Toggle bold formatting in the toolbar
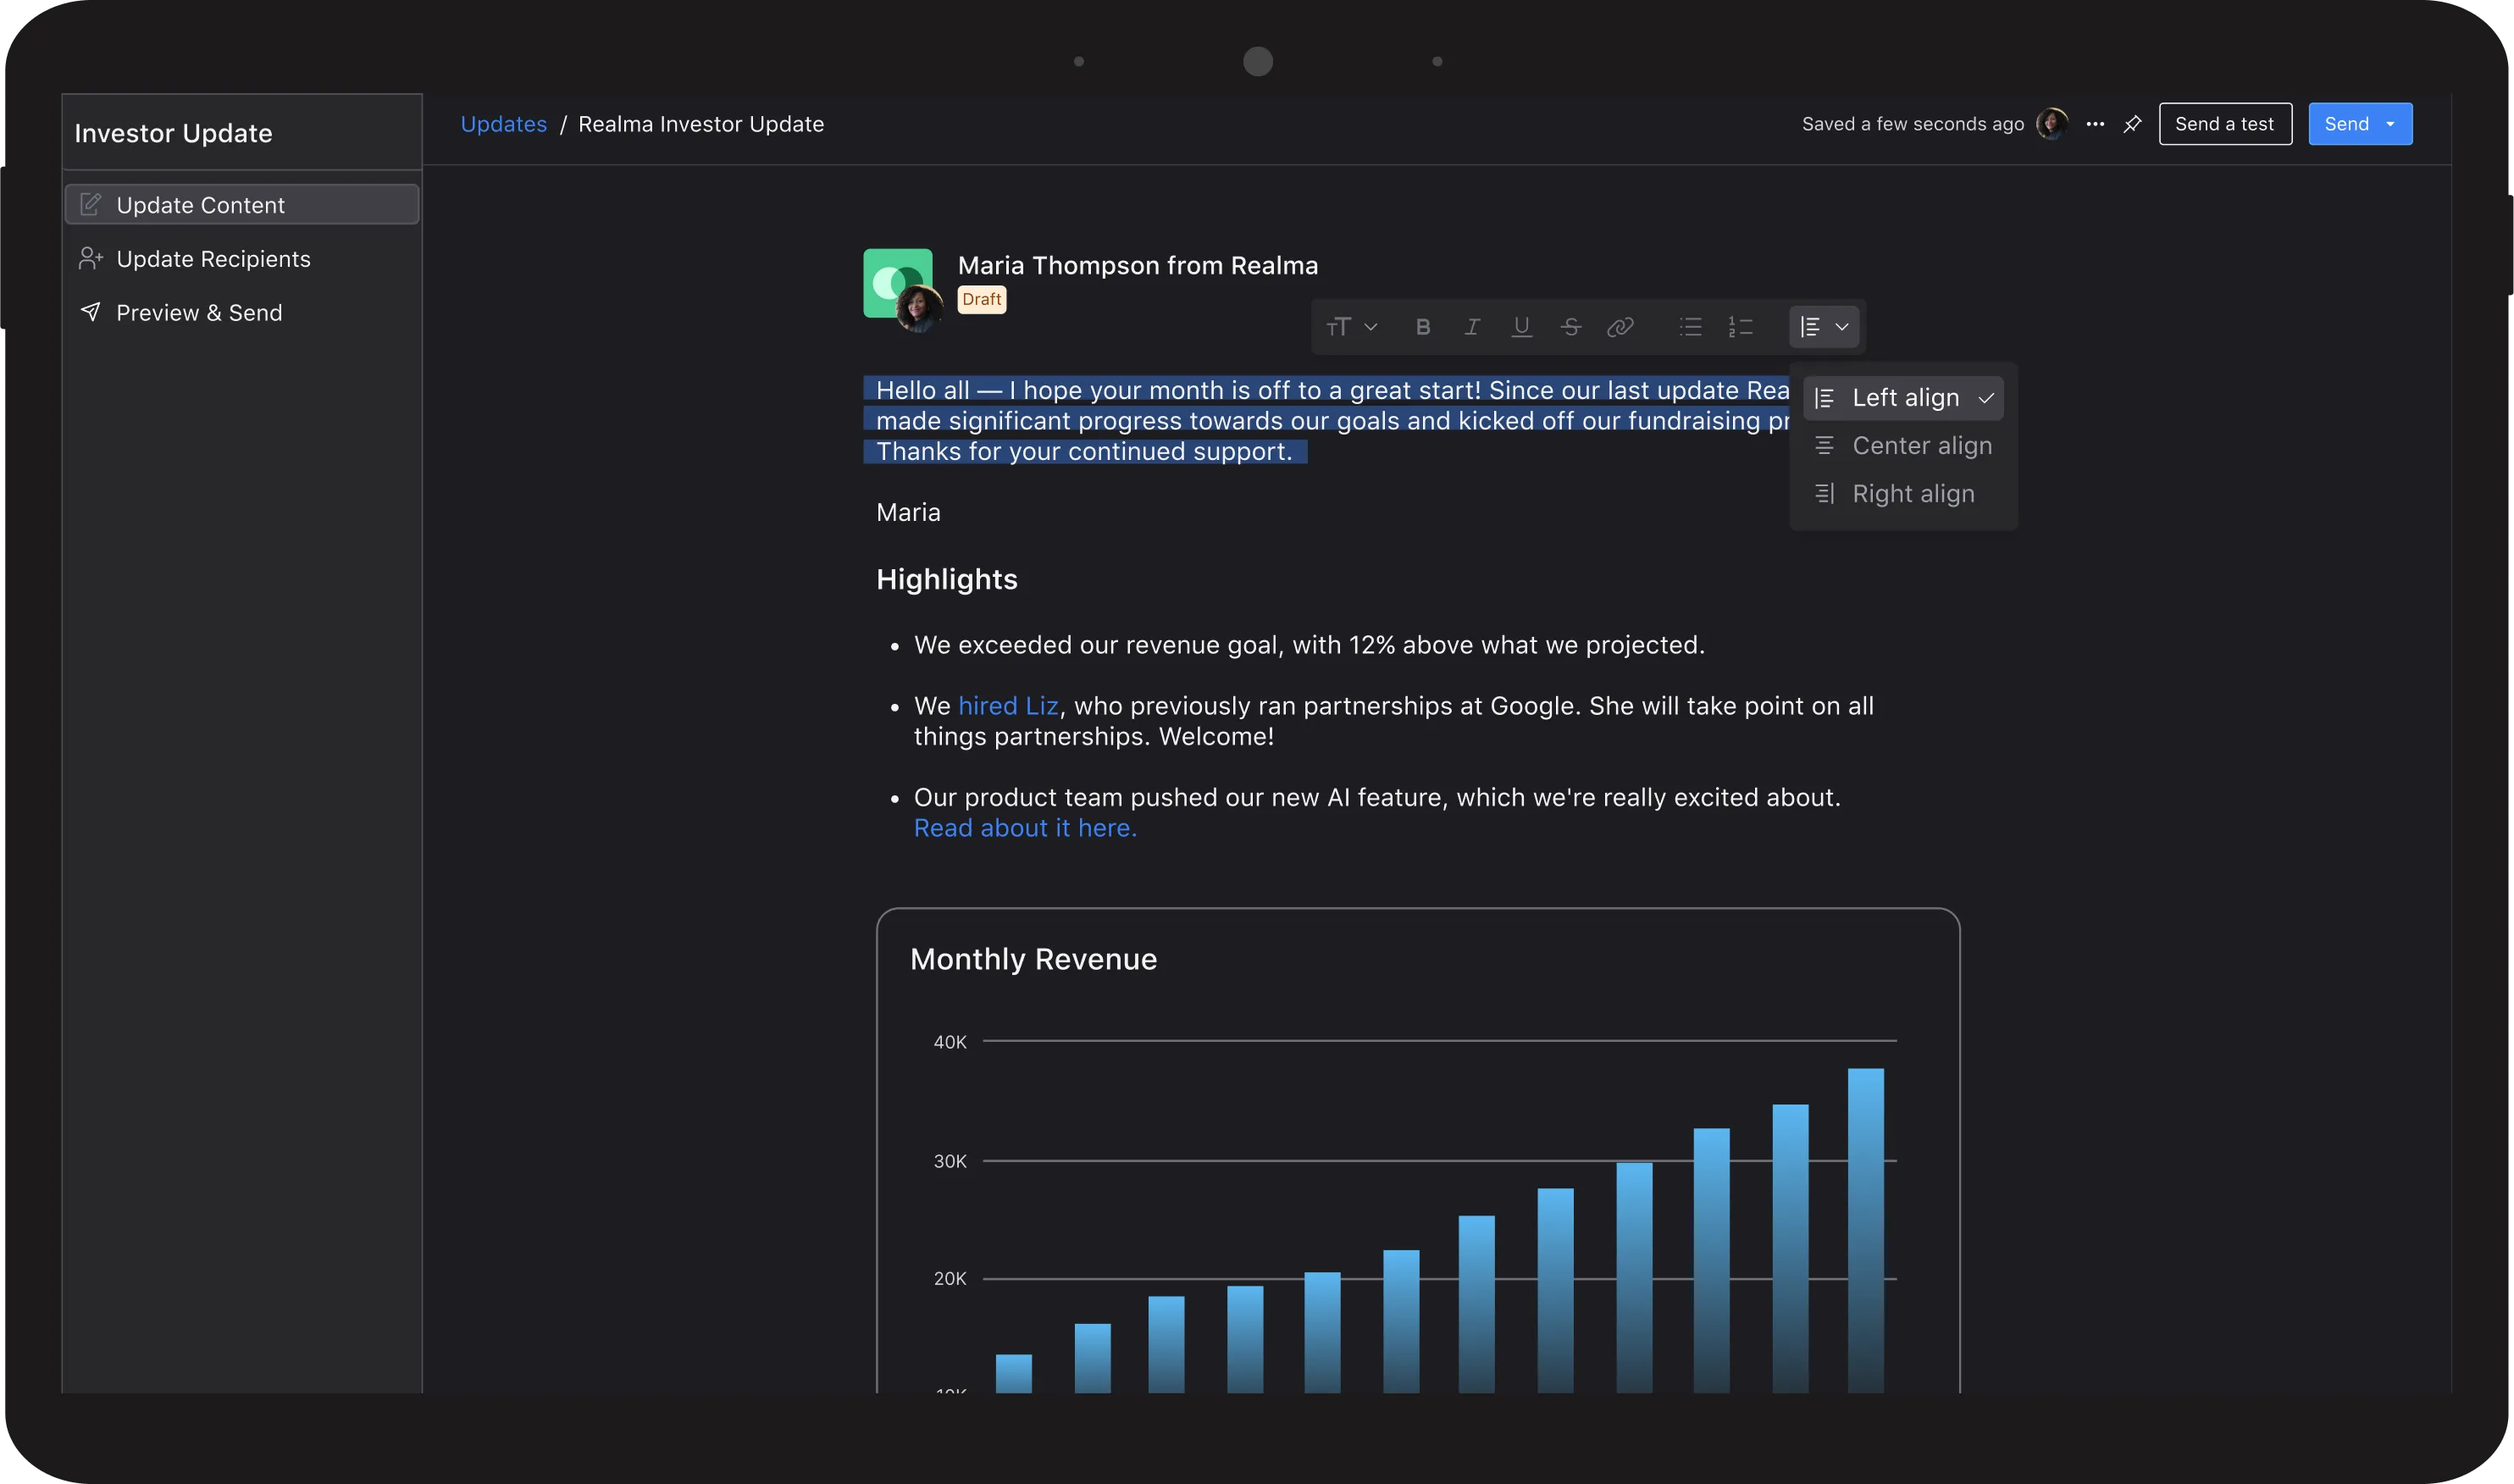2514x1484 pixels. (x=1422, y=327)
